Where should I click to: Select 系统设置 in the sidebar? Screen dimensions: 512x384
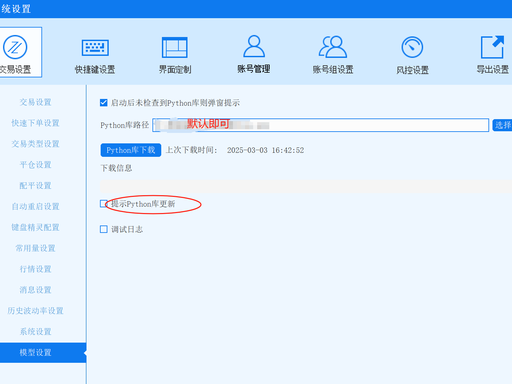click(x=35, y=331)
